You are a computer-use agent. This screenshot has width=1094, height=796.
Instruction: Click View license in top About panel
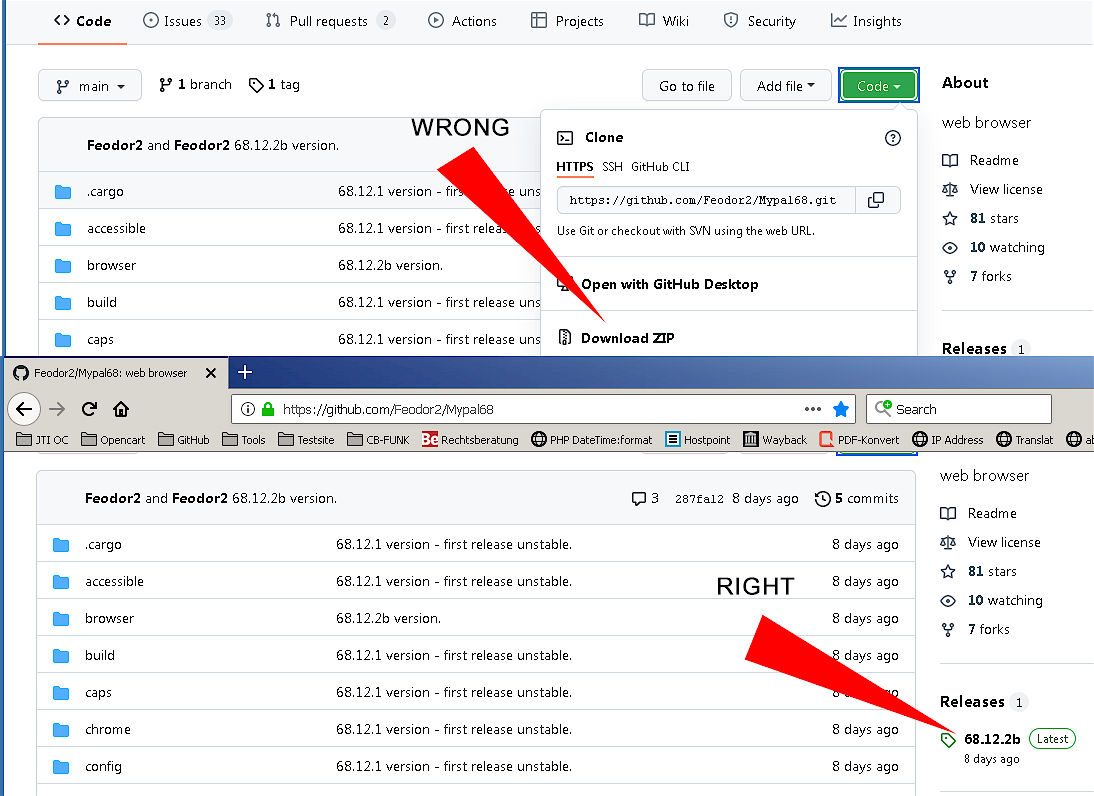click(992, 189)
